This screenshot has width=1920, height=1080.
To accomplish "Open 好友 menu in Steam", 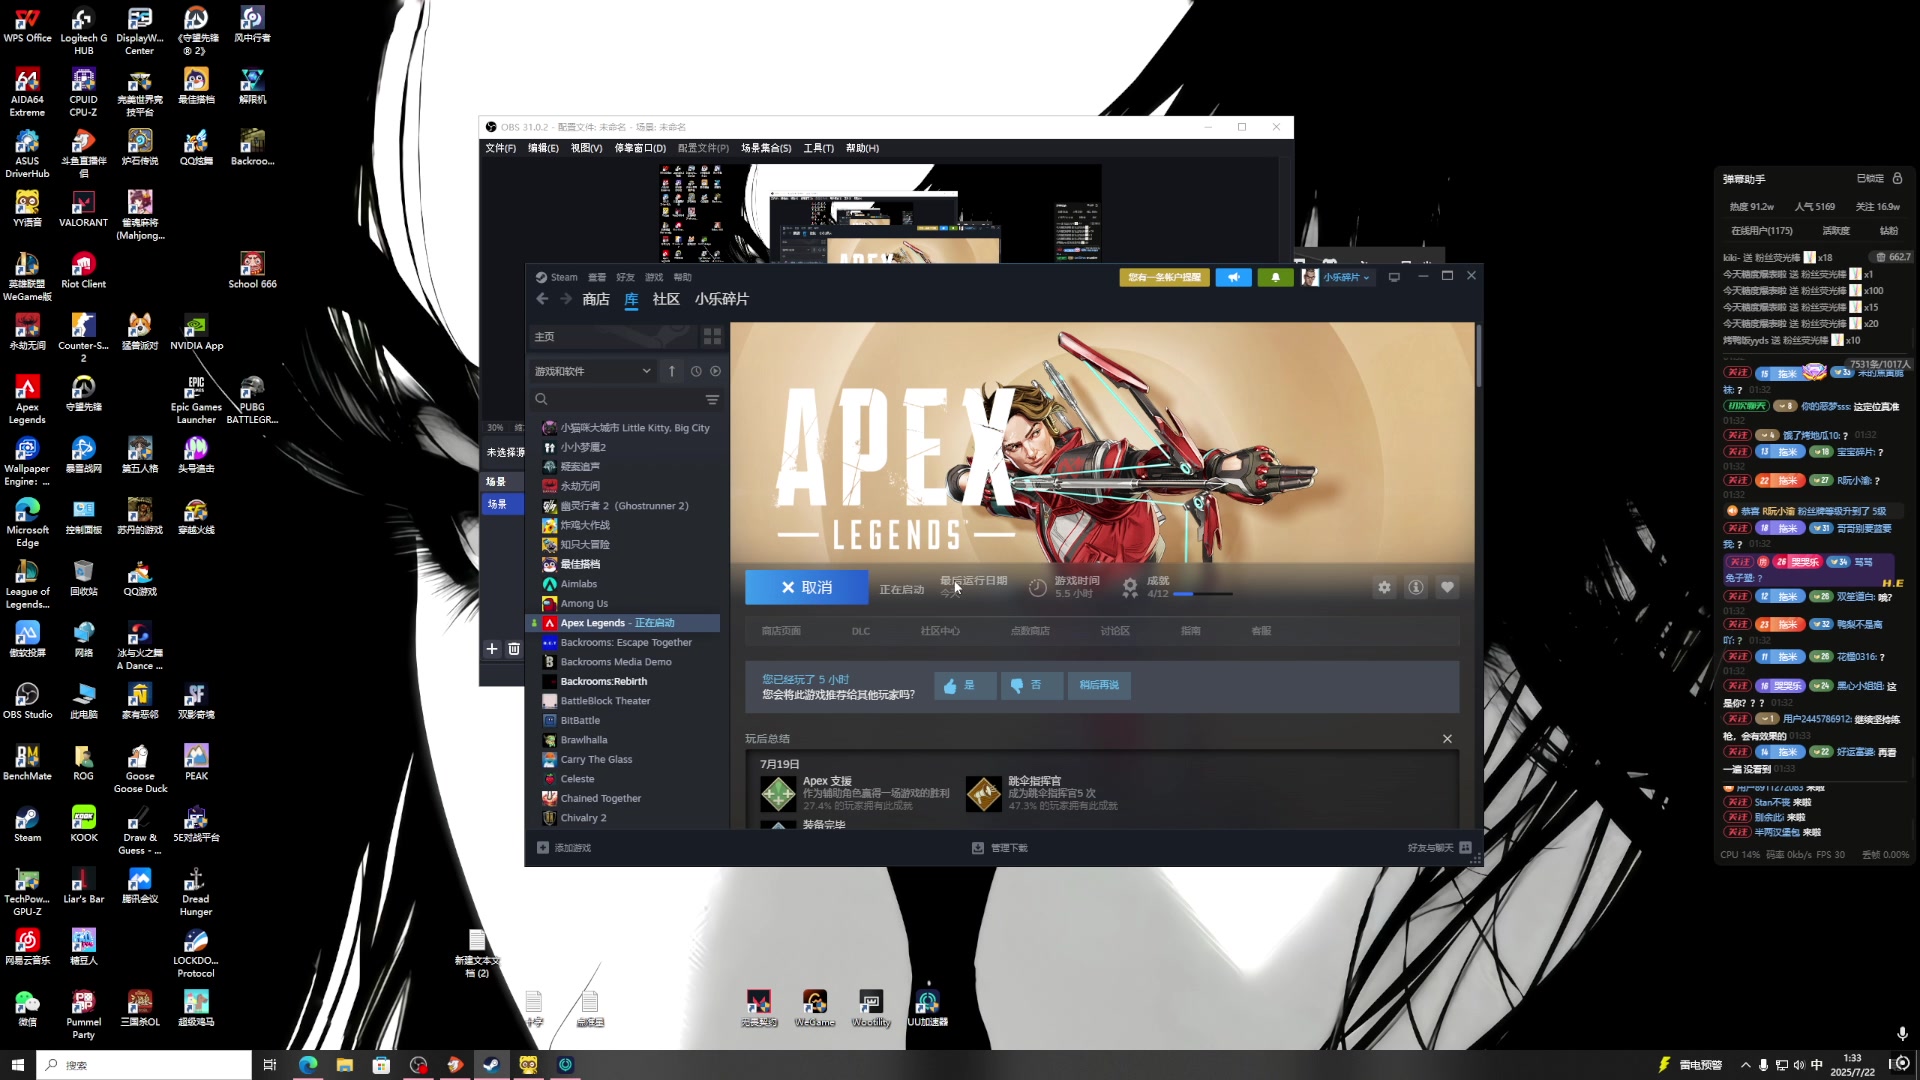I will pos(626,277).
